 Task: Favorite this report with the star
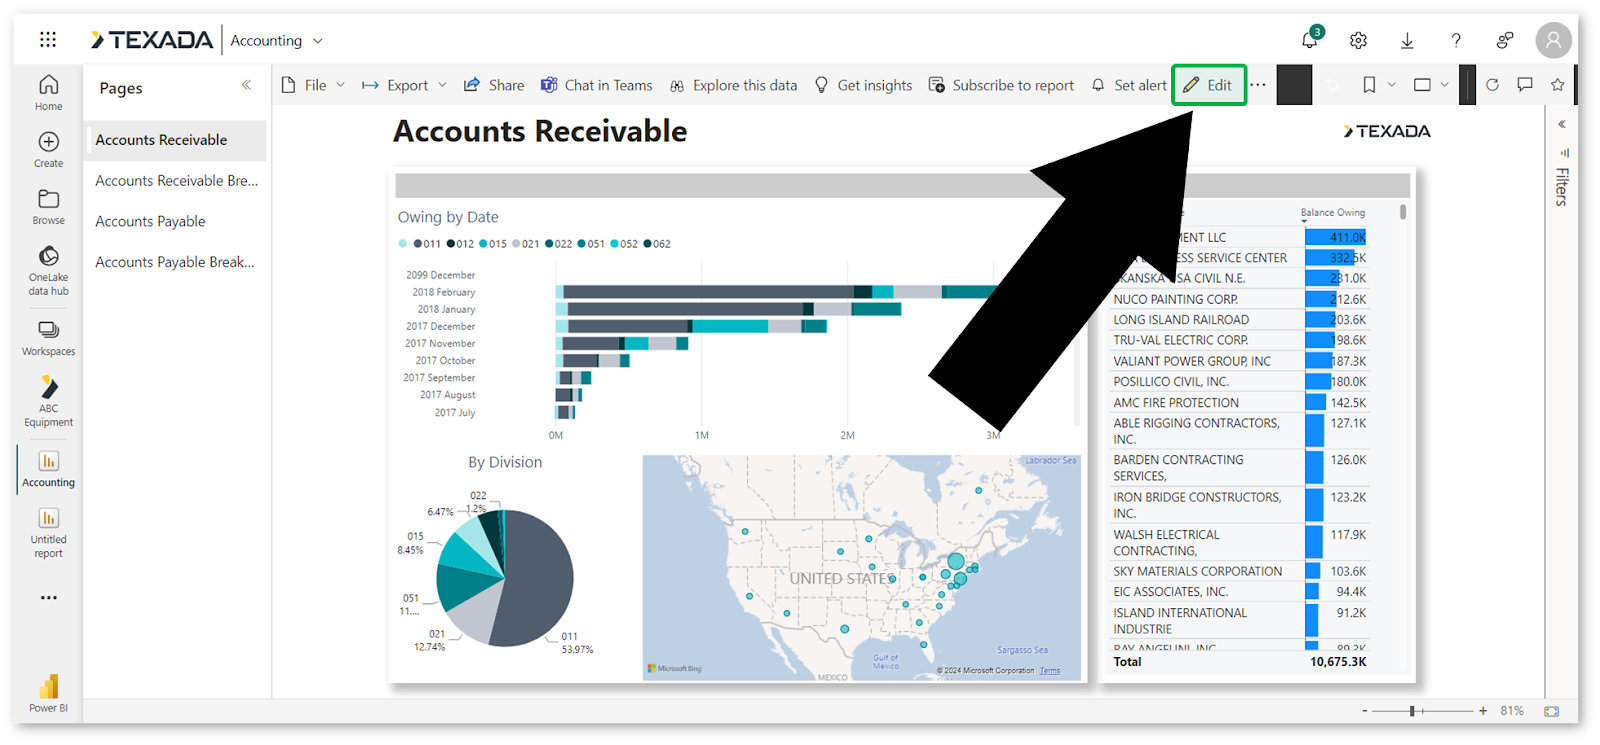coord(1557,85)
